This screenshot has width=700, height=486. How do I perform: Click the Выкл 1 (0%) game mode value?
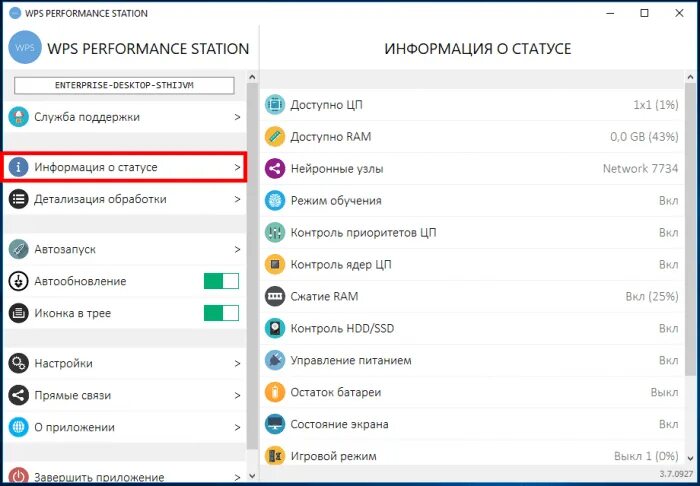point(646,456)
